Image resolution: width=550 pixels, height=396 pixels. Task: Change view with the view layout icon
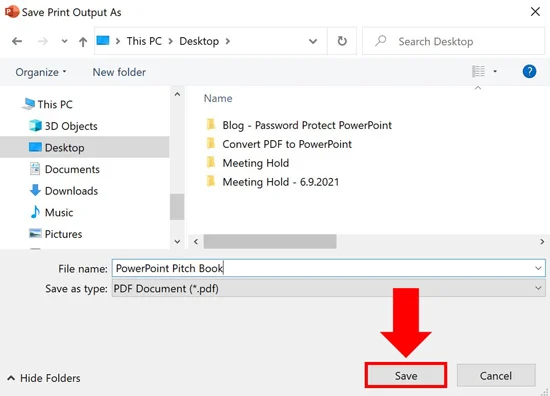point(478,71)
